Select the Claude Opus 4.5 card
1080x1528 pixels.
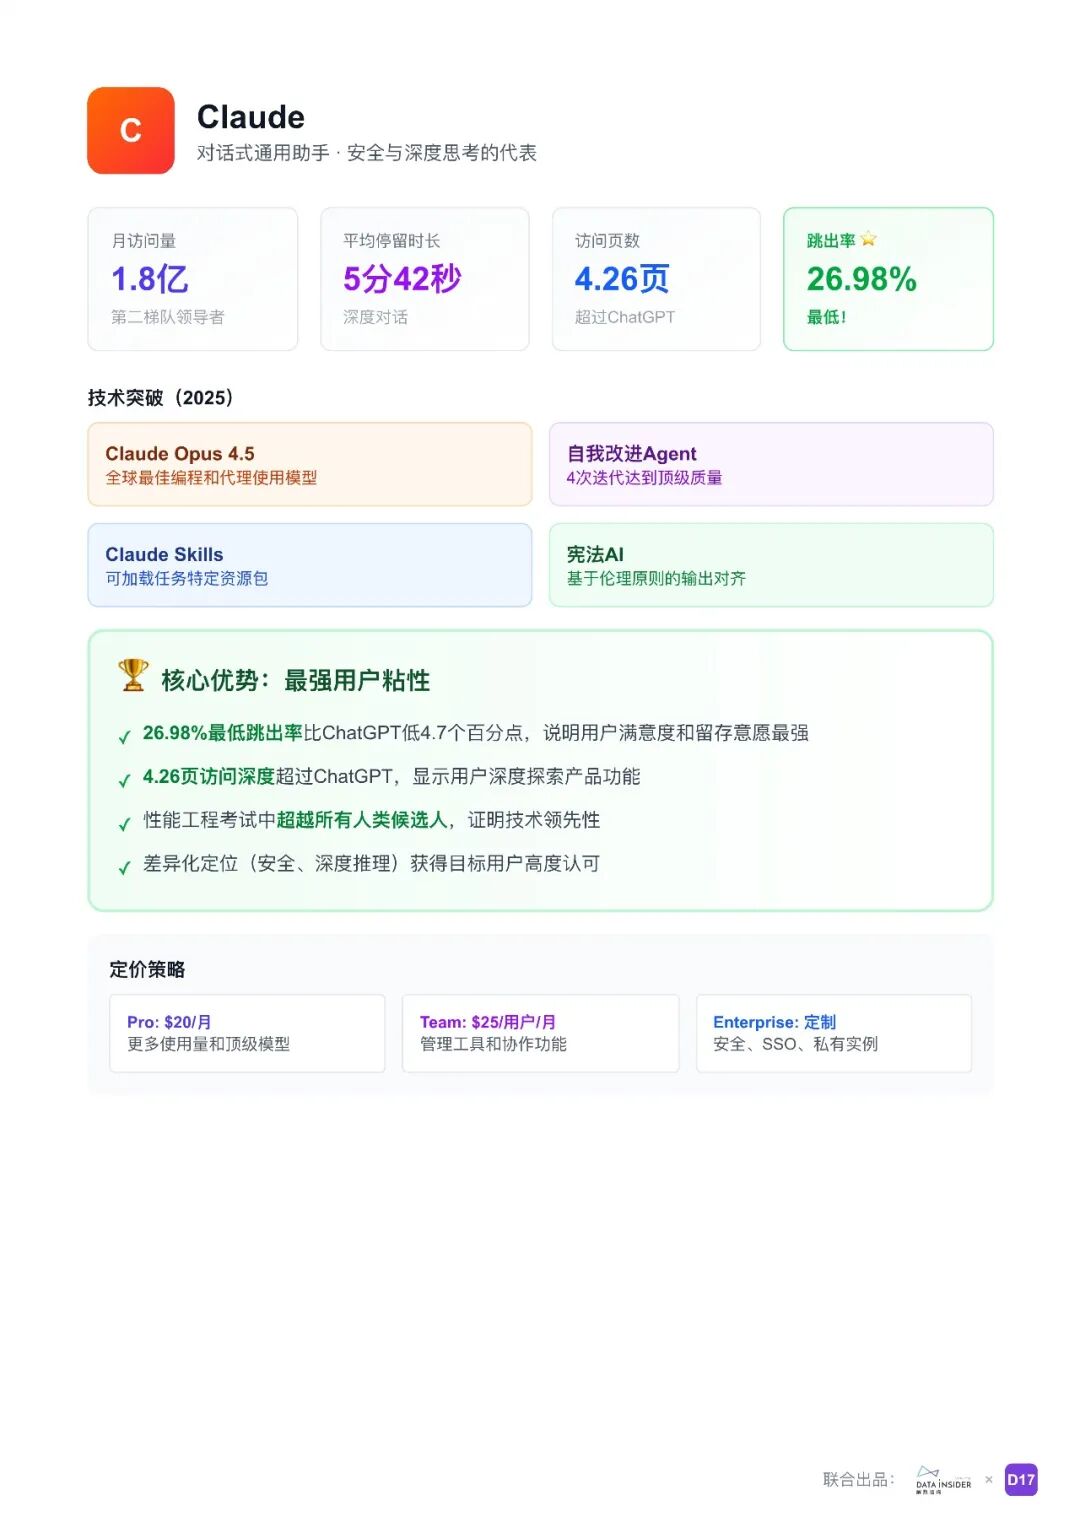click(310, 464)
